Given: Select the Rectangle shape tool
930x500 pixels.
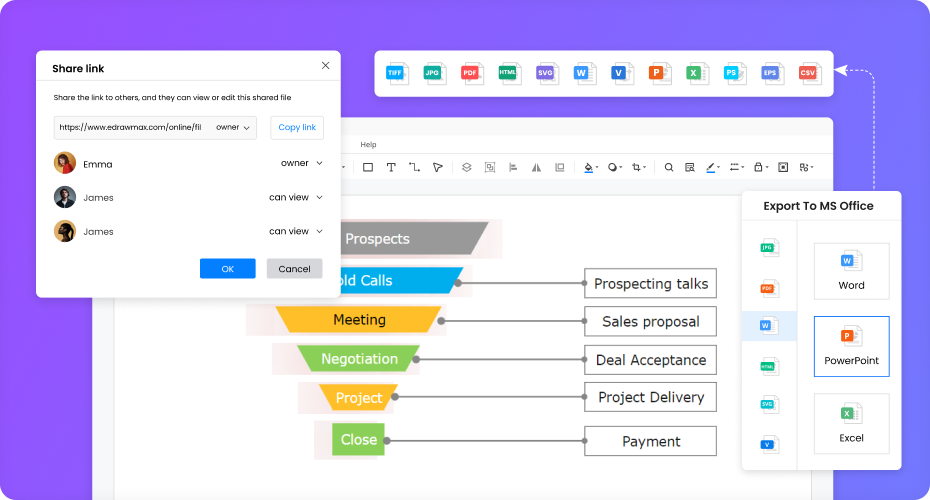Looking at the screenshot, I should [368, 168].
